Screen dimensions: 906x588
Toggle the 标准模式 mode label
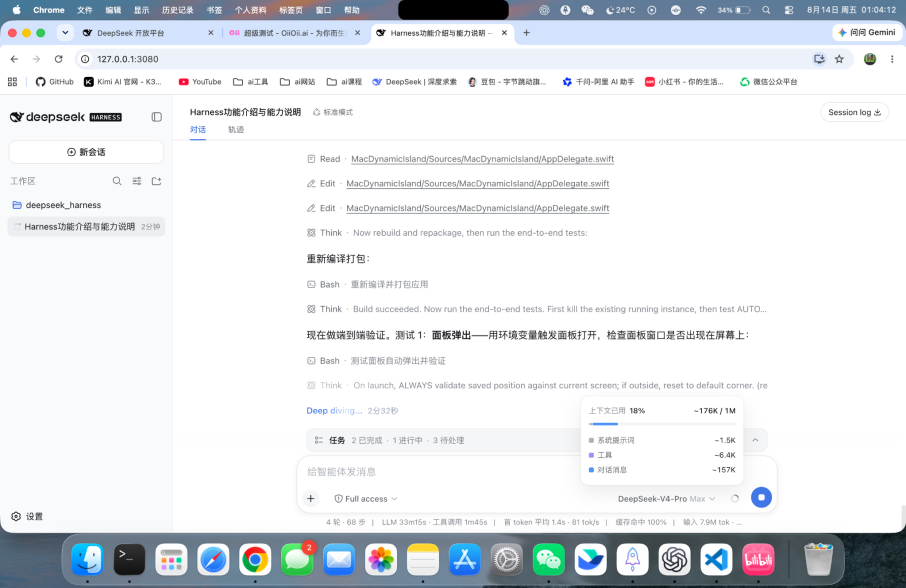pyautogui.click(x=333, y=112)
